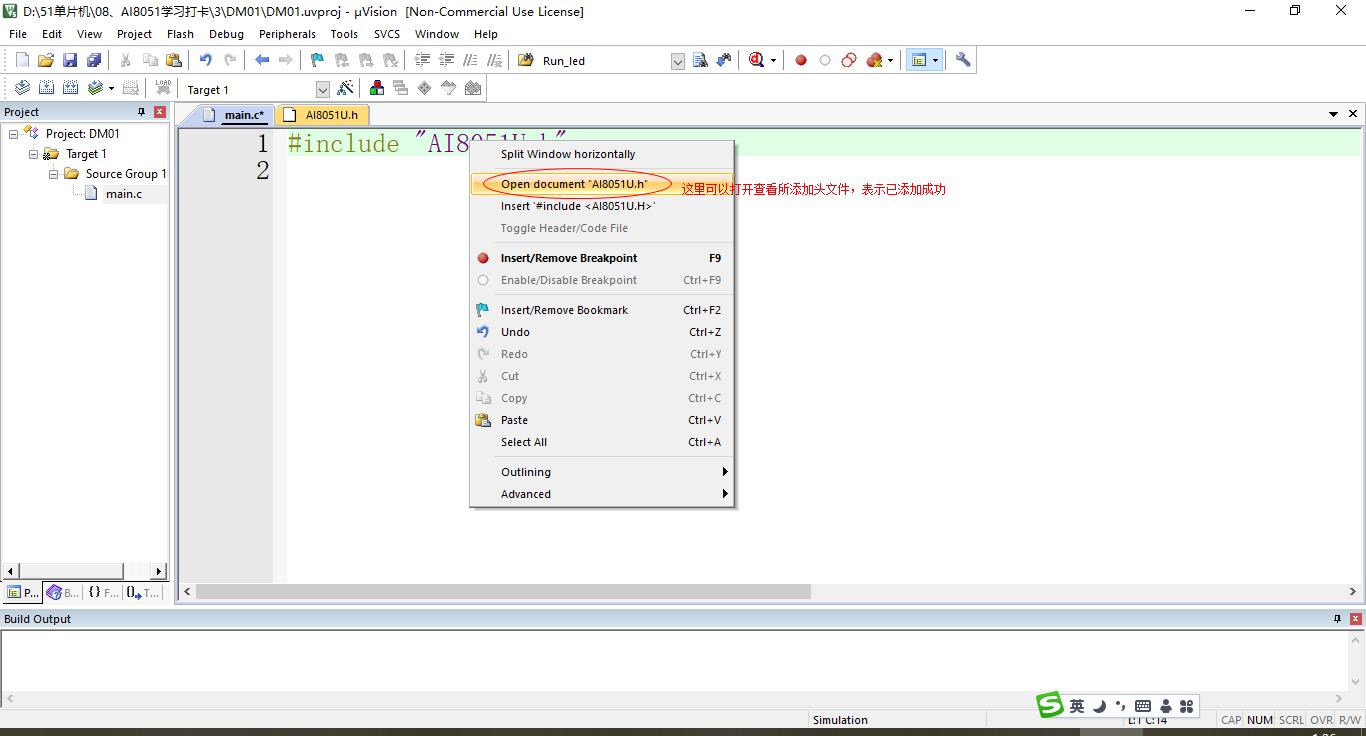Open Options for Target wand icon
The width and height of the screenshot is (1366, 736).
tap(345, 89)
